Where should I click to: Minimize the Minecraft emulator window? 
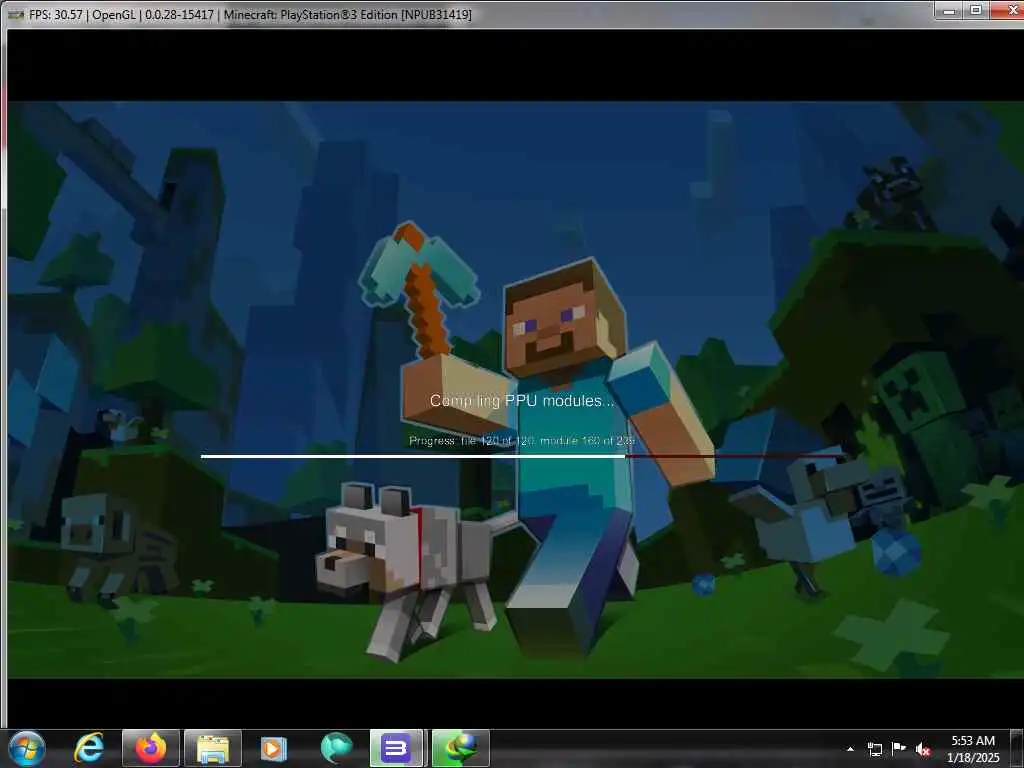click(949, 10)
